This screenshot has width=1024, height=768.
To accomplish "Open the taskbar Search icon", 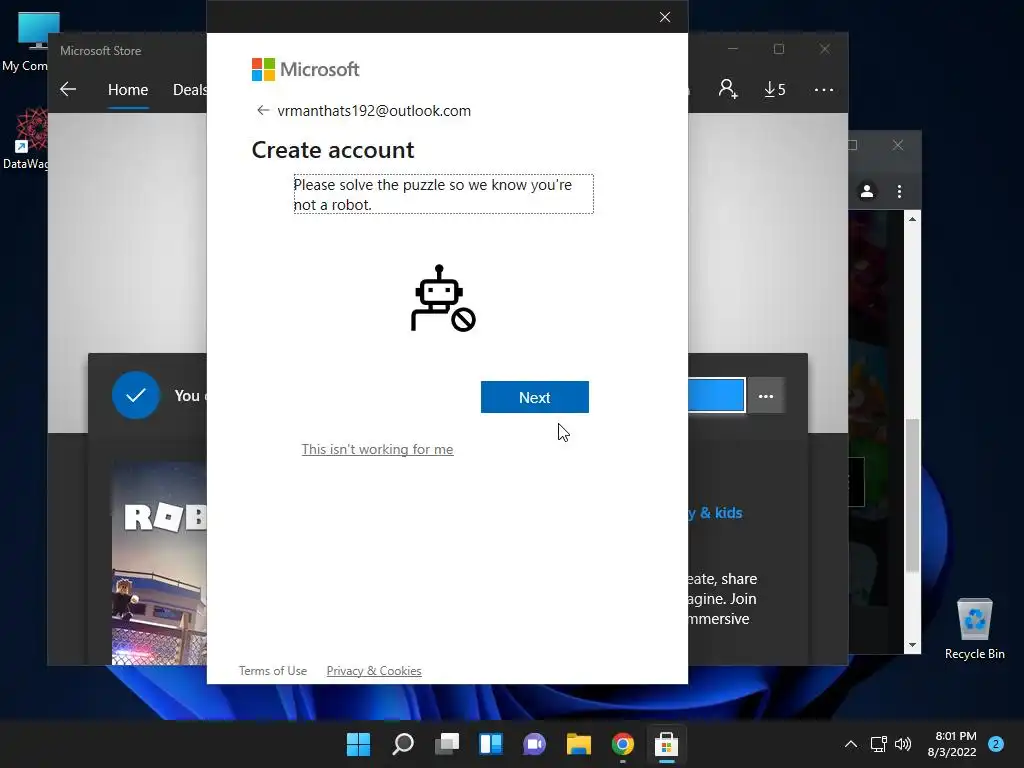I will click(x=402, y=744).
